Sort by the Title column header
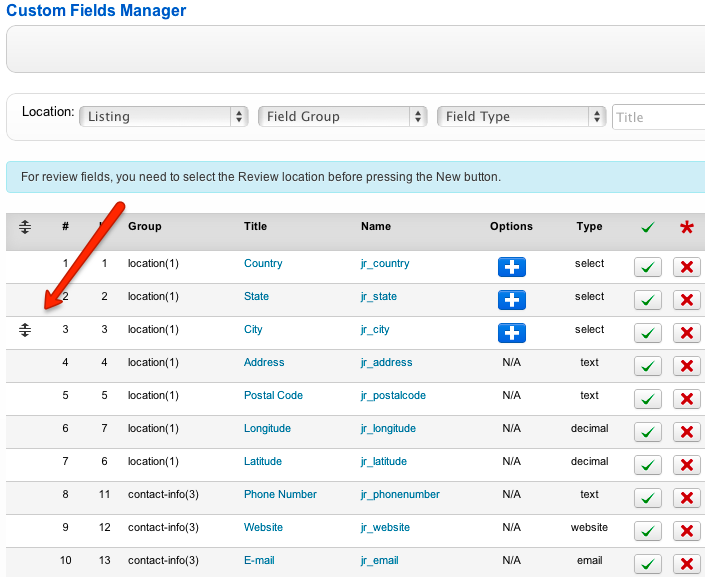This screenshot has height=577, width=705. 255,226
